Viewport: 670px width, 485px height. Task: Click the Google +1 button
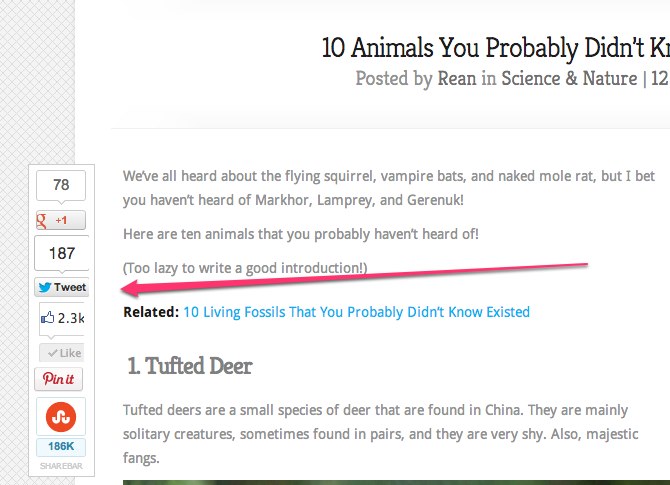click(x=60, y=220)
